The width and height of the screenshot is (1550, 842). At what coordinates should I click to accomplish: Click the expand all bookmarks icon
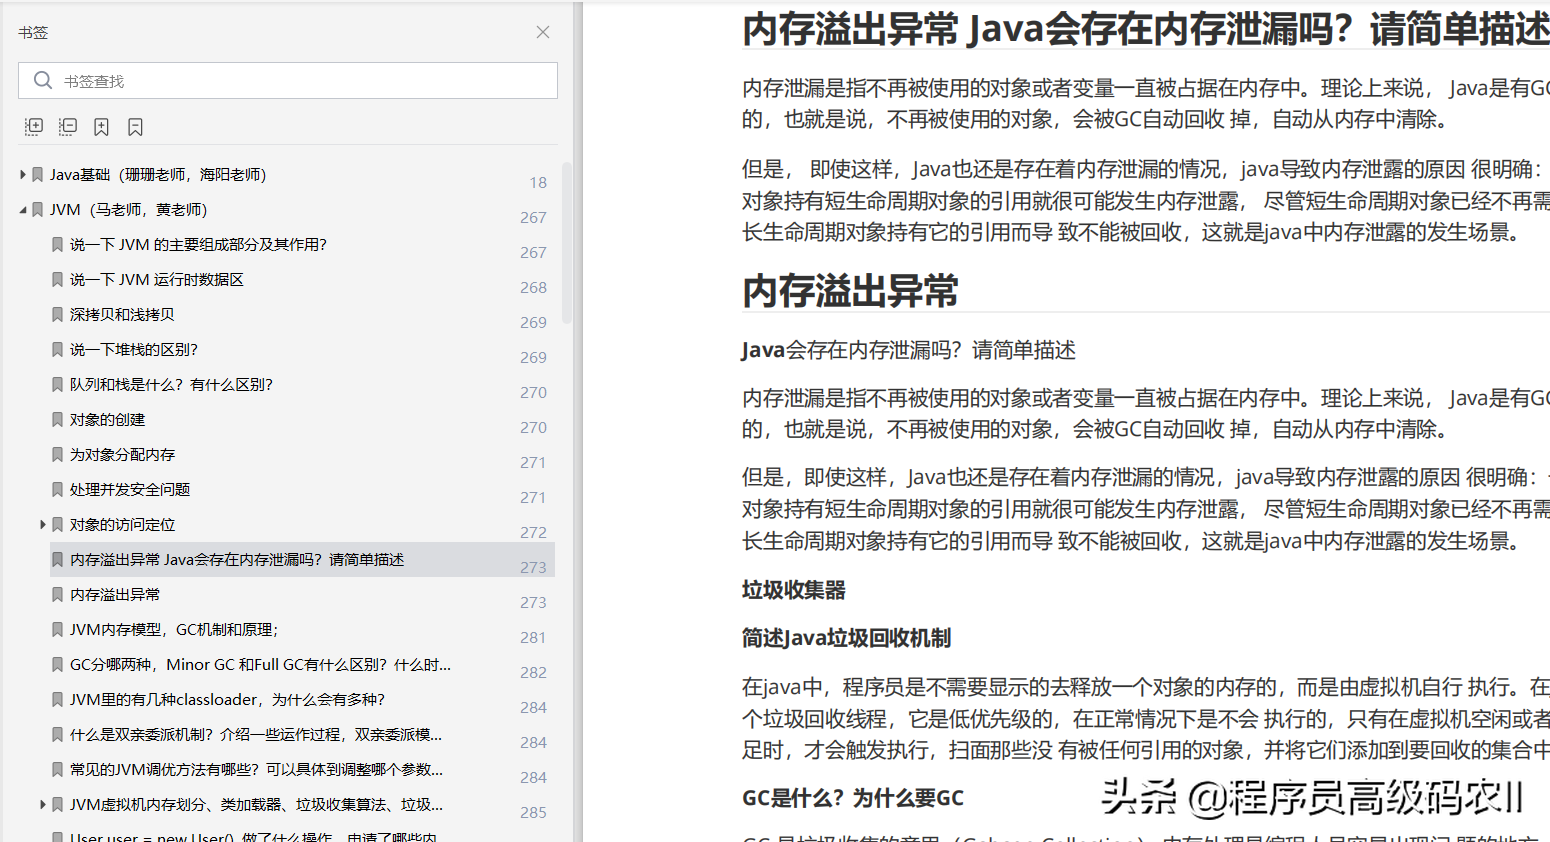(34, 127)
